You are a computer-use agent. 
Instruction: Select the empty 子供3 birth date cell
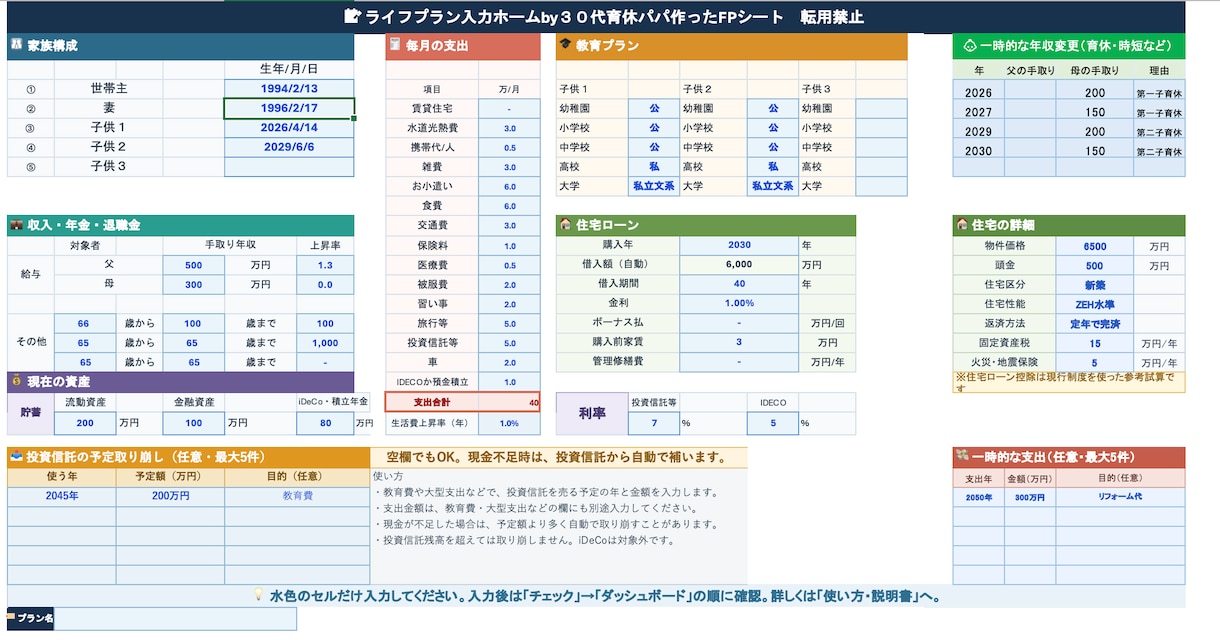pyautogui.click(x=288, y=166)
